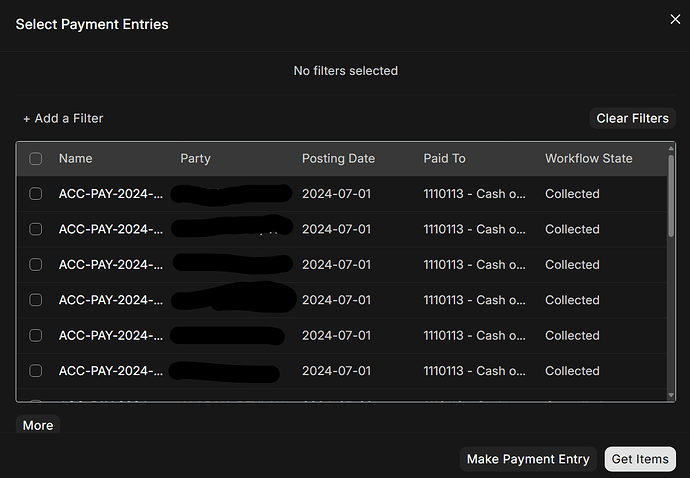
Task: Click the Get Items button
Action: tap(640, 459)
